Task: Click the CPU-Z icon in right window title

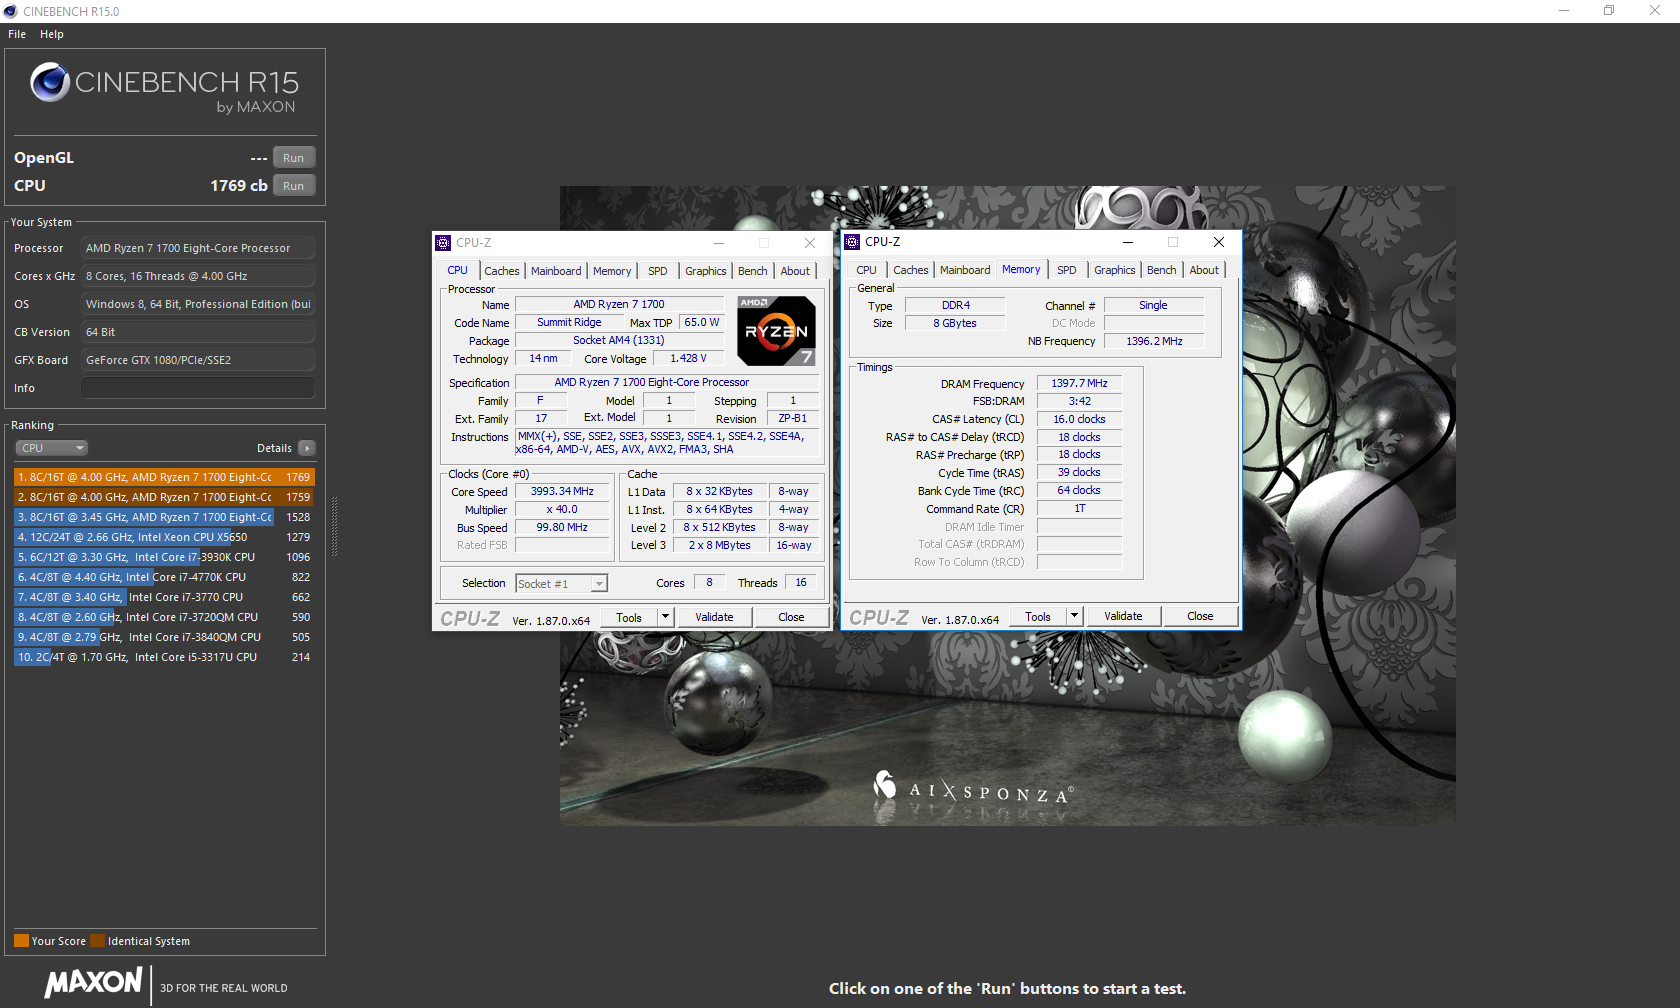Action: 852,242
